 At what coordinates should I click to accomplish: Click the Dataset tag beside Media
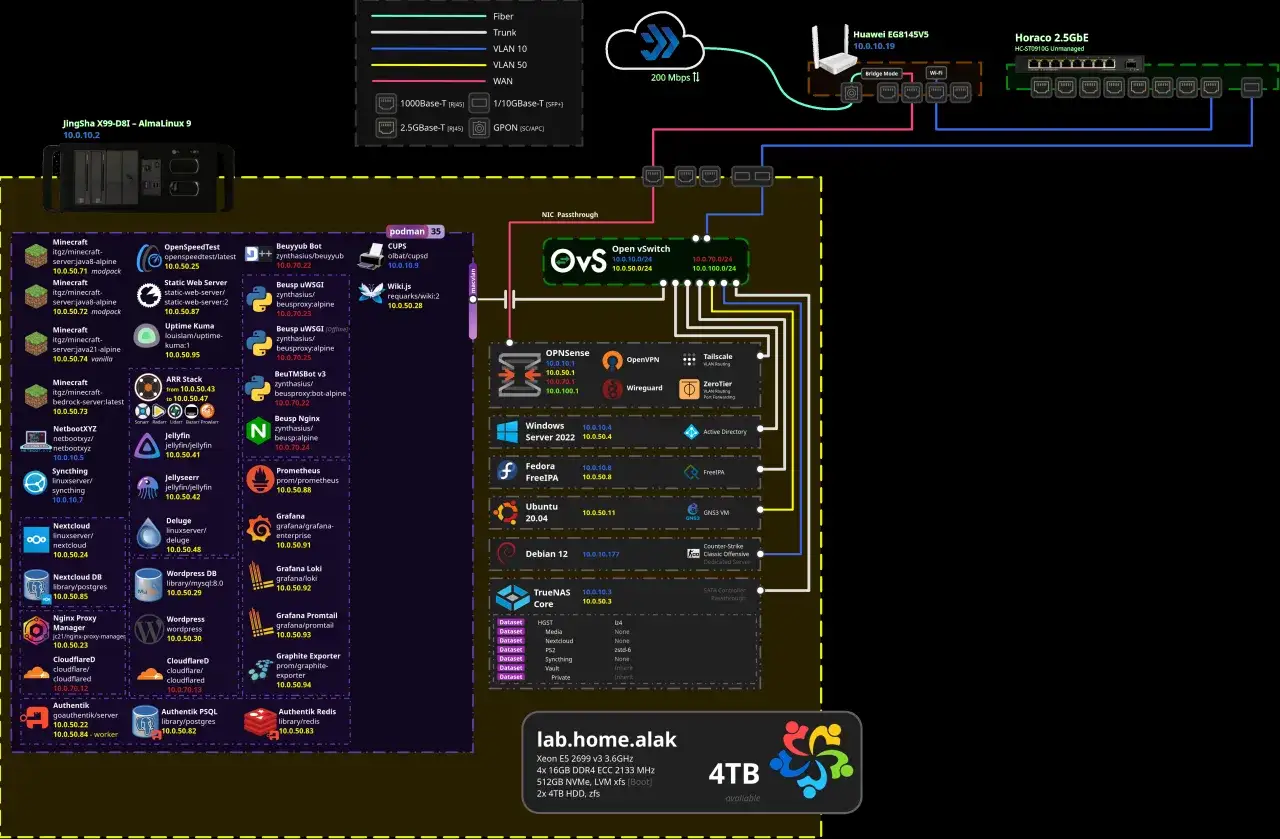[x=510, y=631]
